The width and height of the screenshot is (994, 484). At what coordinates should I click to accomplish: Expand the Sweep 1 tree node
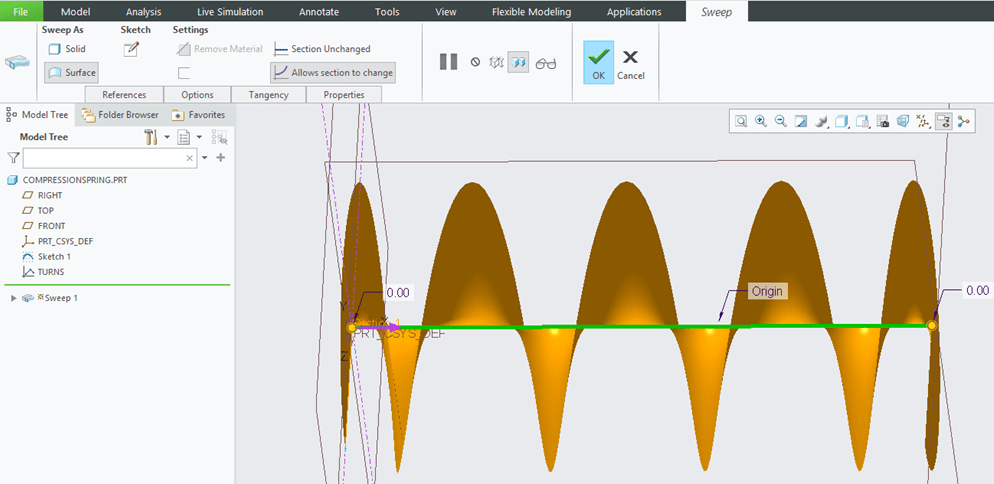click(13, 298)
